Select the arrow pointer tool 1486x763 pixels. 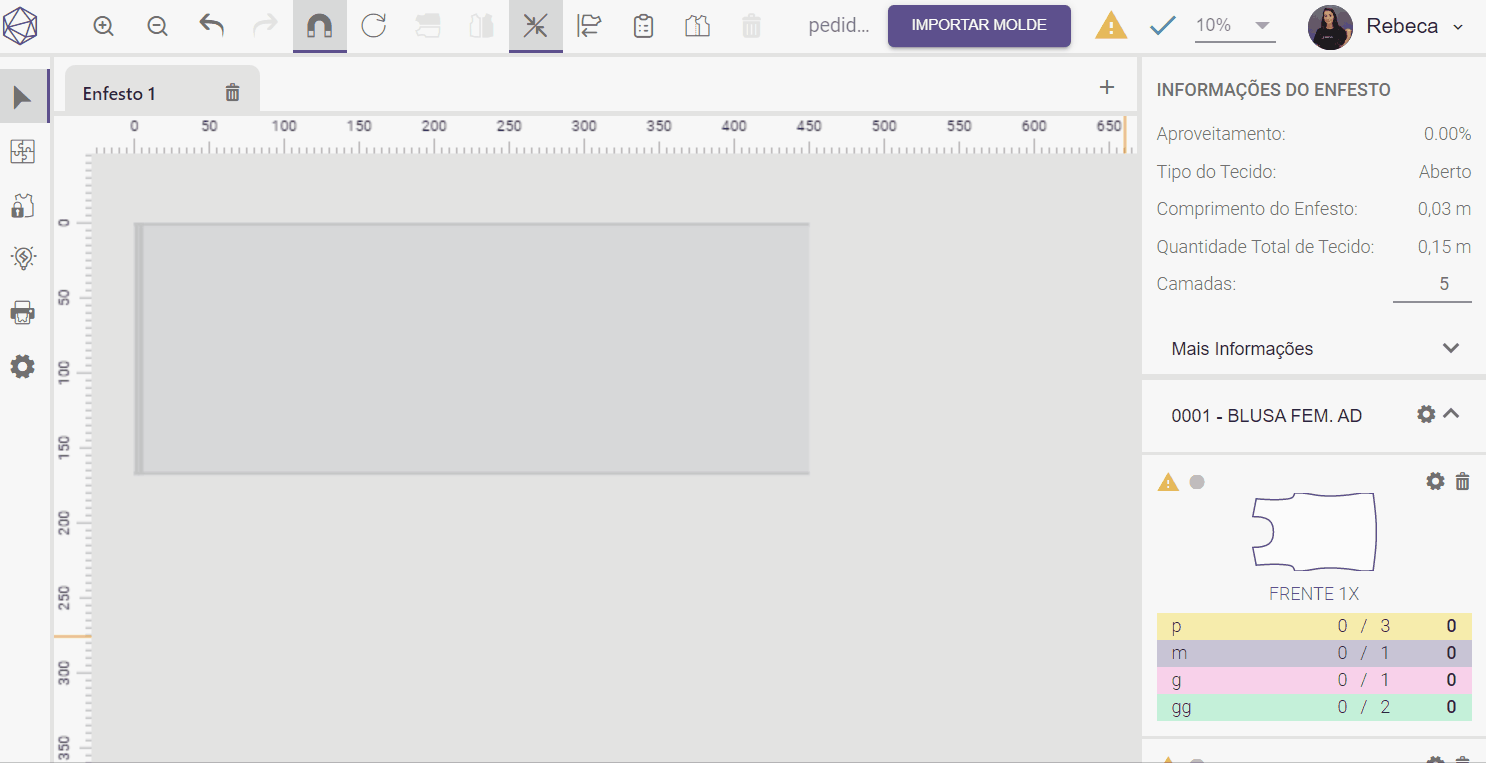click(x=24, y=97)
